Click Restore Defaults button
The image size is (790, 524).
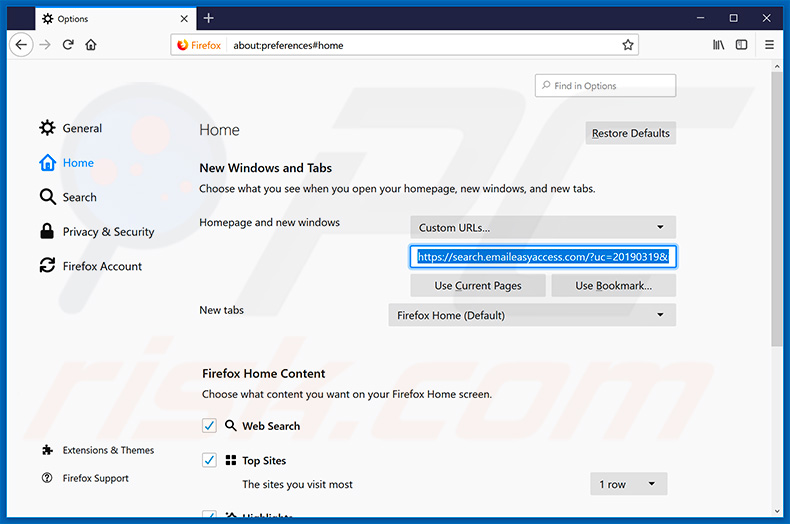click(630, 133)
